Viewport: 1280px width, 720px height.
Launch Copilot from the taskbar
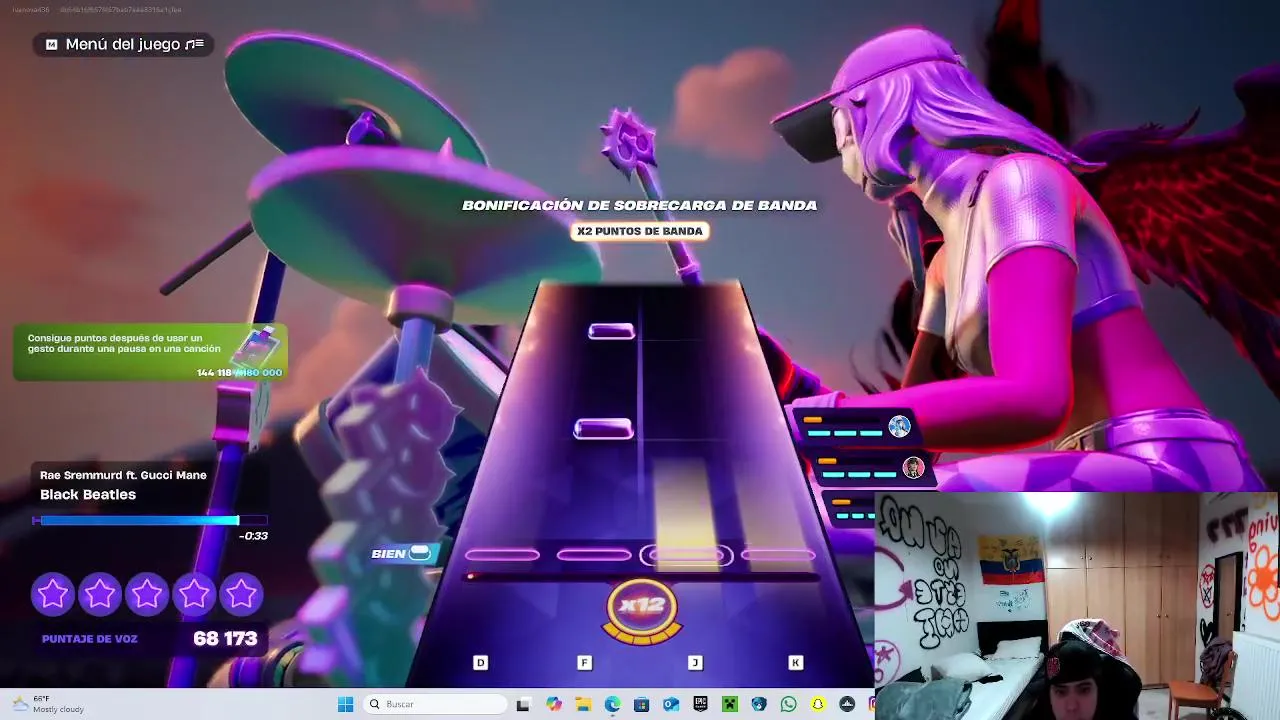click(x=554, y=704)
